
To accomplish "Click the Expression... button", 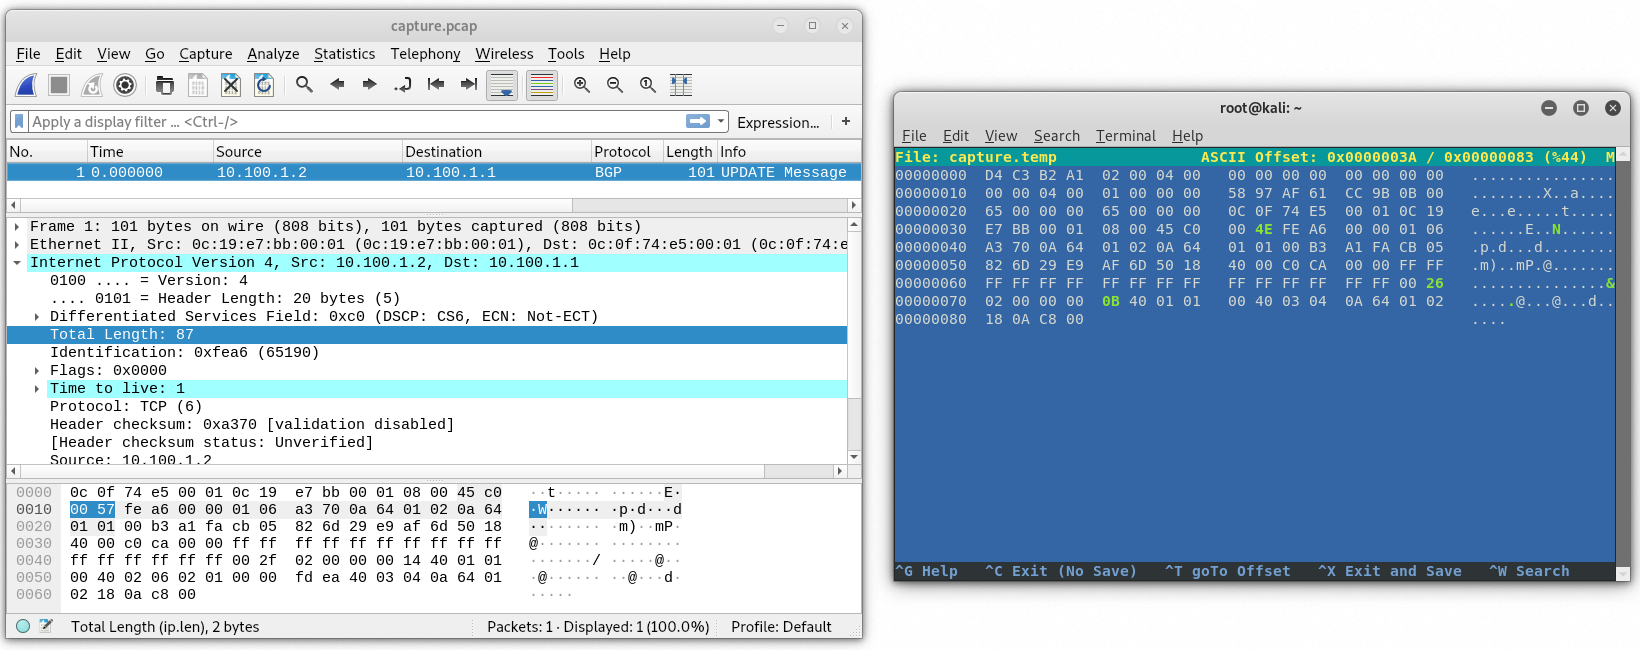I will [778, 122].
